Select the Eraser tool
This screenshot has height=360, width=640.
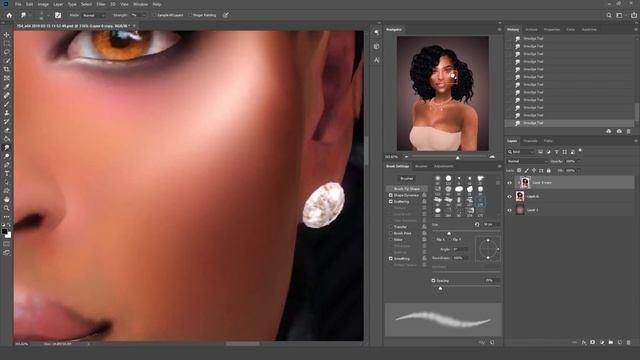pos(7,130)
